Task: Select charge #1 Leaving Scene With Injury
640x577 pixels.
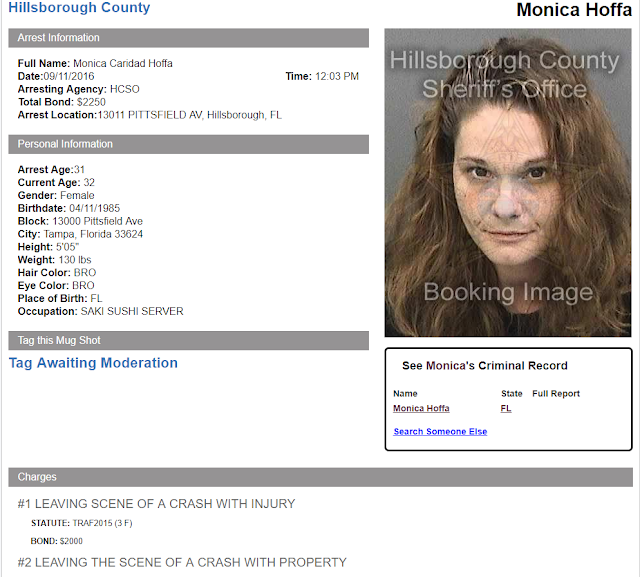Action: point(156,504)
